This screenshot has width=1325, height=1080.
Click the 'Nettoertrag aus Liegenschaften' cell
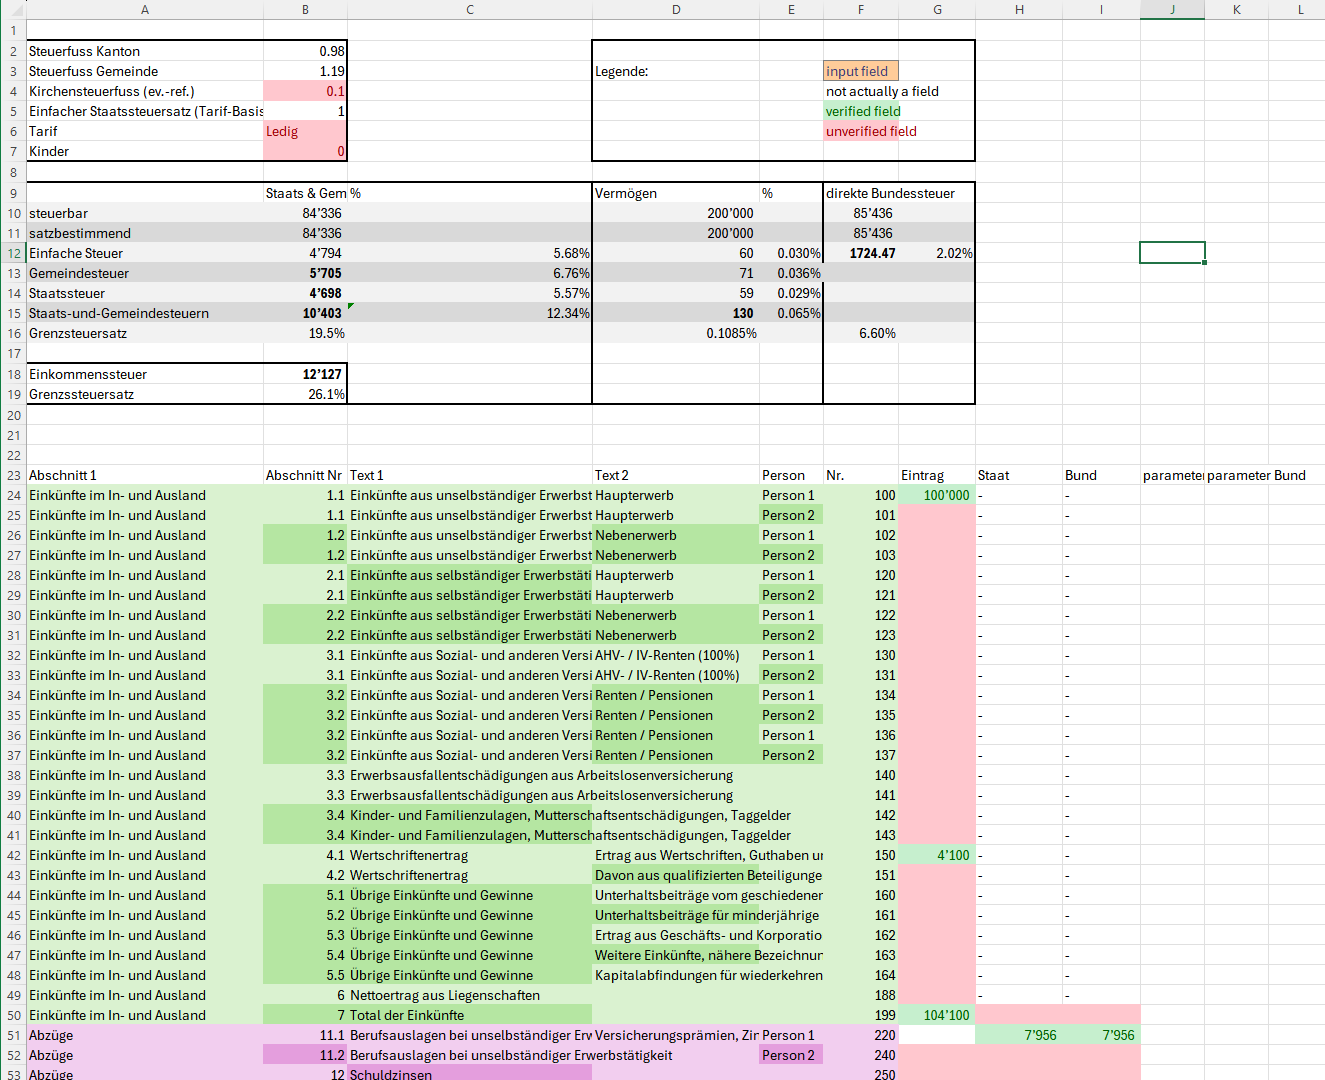[470, 995]
